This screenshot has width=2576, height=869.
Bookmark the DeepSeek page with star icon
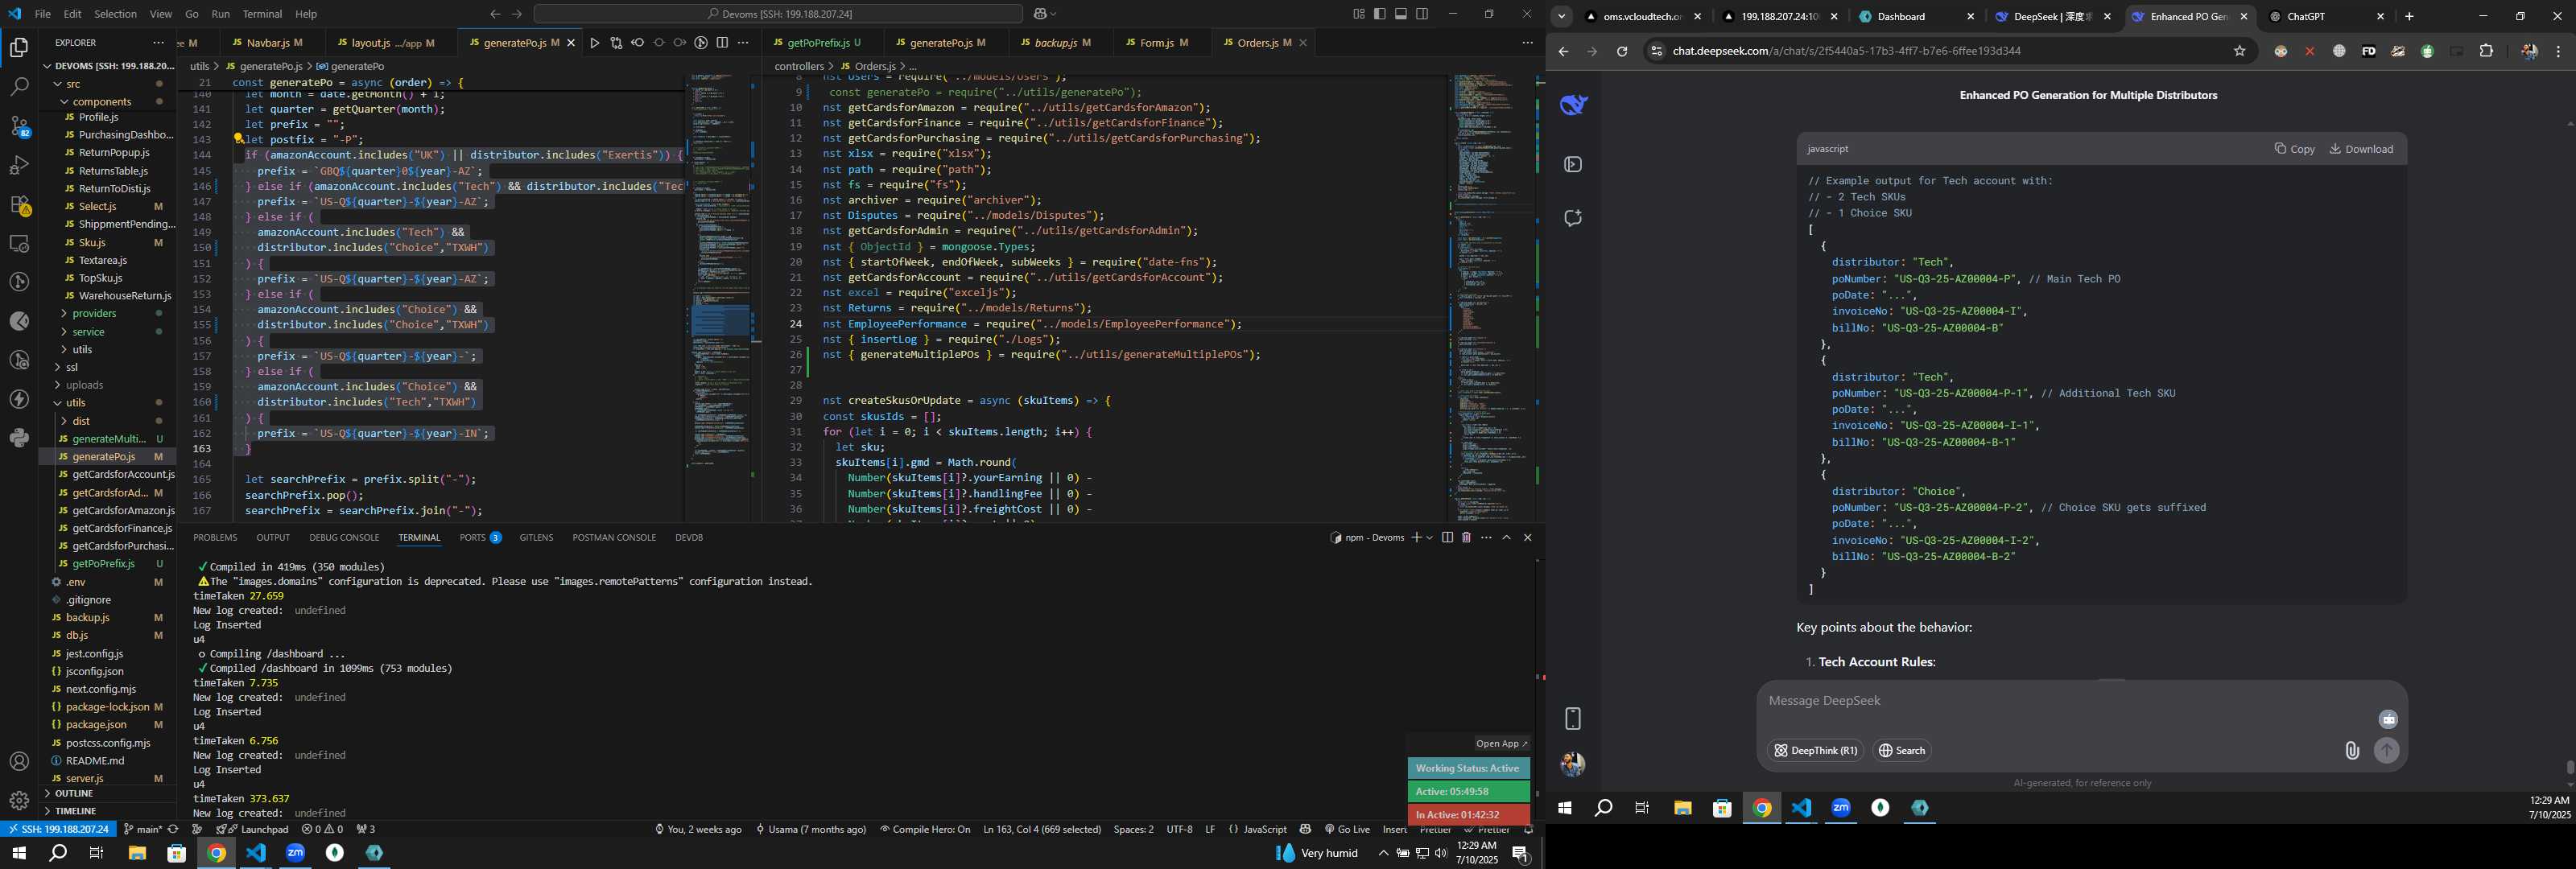click(2239, 51)
